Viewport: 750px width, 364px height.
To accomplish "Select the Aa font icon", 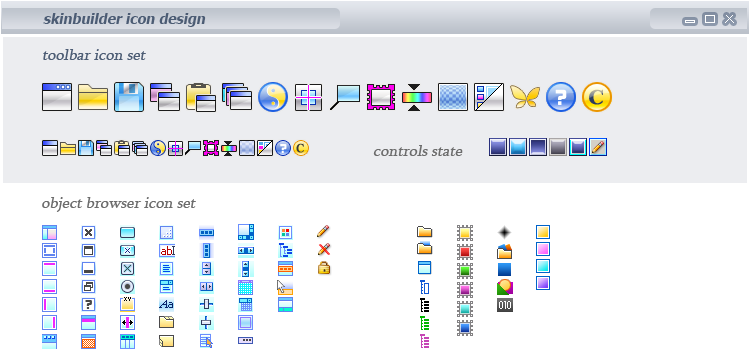I will point(166,304).
